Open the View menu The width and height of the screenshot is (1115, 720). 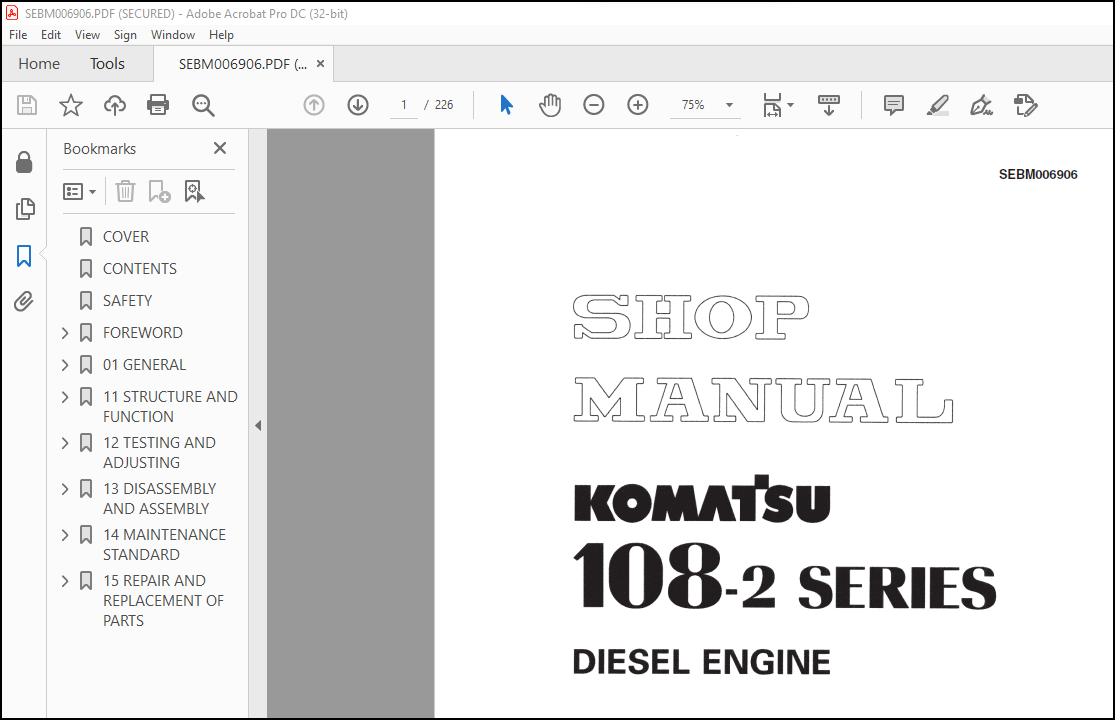point(87,35)
